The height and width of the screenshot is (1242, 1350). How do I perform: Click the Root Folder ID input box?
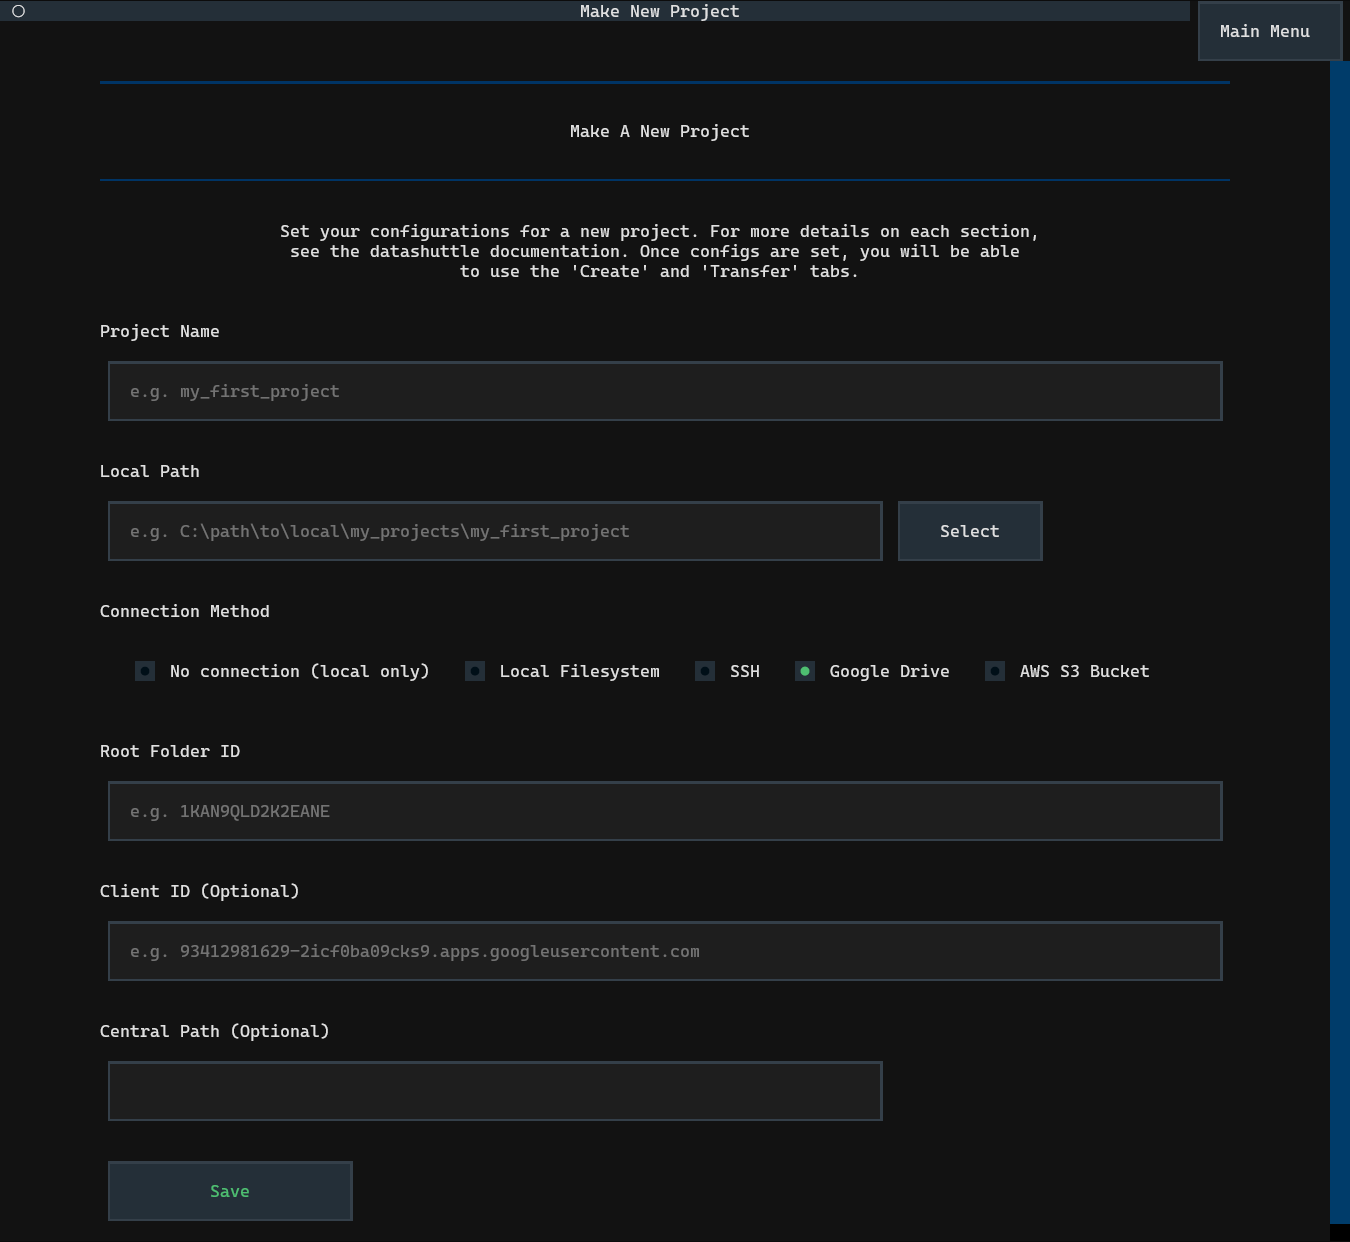tap(664, 811)
